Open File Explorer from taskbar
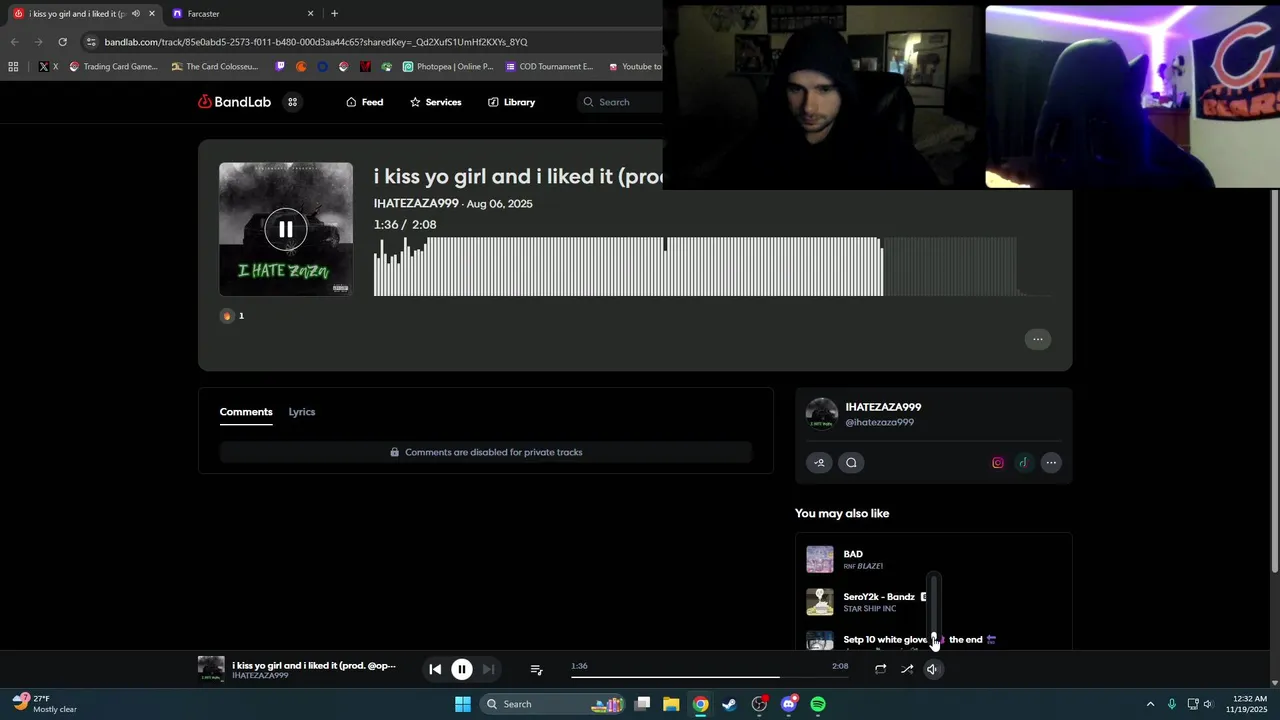The image size is (1280, 720). tap(671, 704)
